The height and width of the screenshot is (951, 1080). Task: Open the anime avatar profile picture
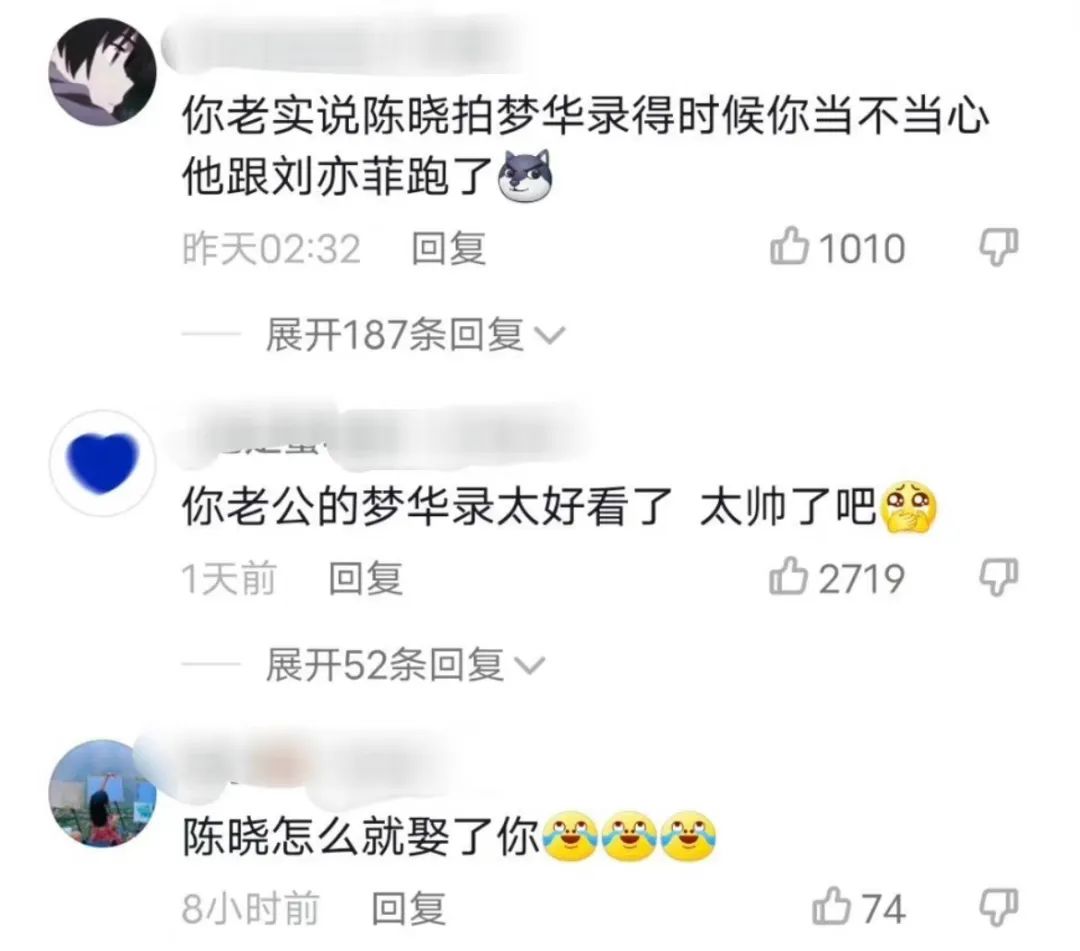tap(103, 72)
